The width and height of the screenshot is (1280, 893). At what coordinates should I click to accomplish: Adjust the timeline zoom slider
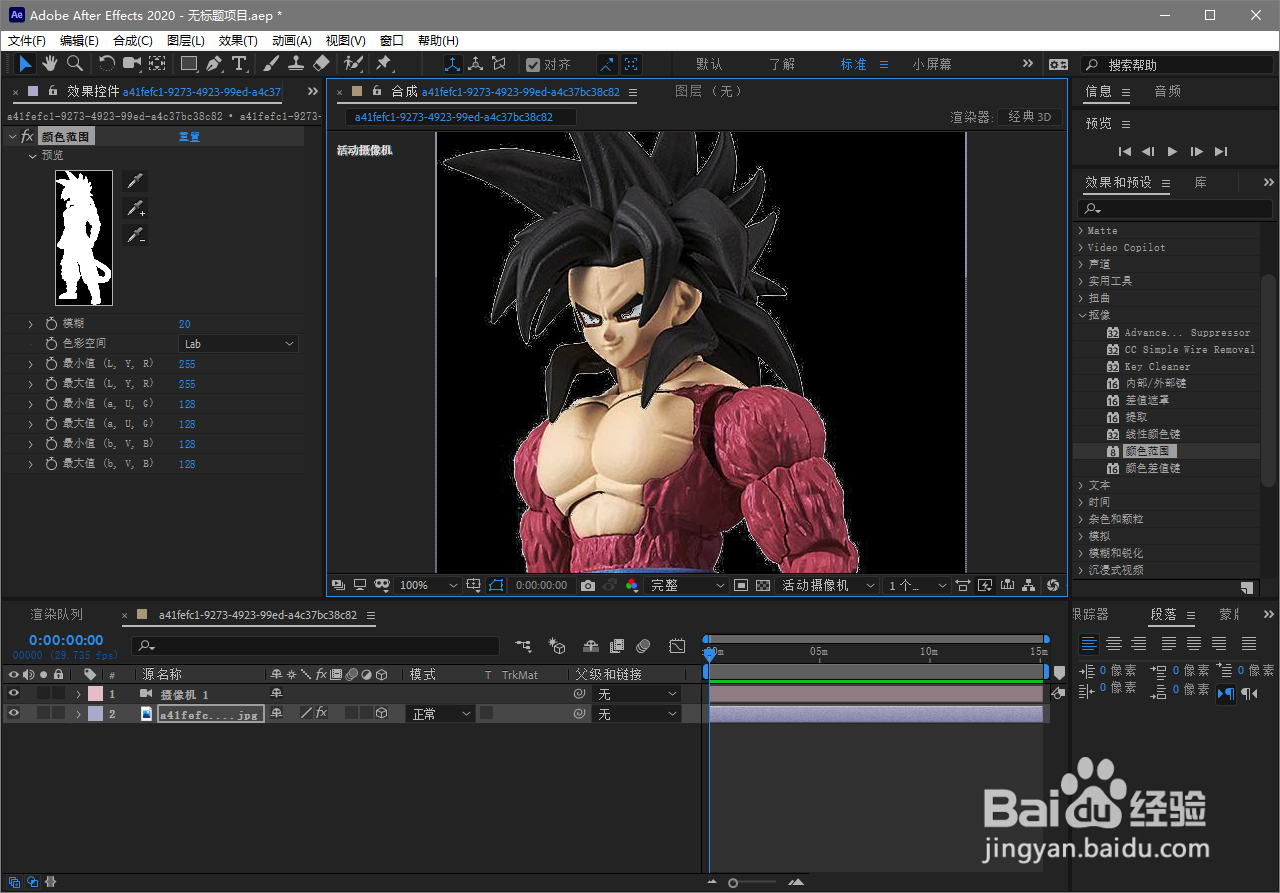pos(733,882)
